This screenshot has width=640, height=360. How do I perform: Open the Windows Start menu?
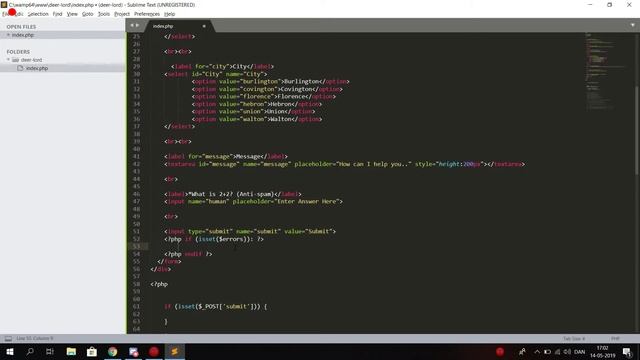click(x=10, y=351)
